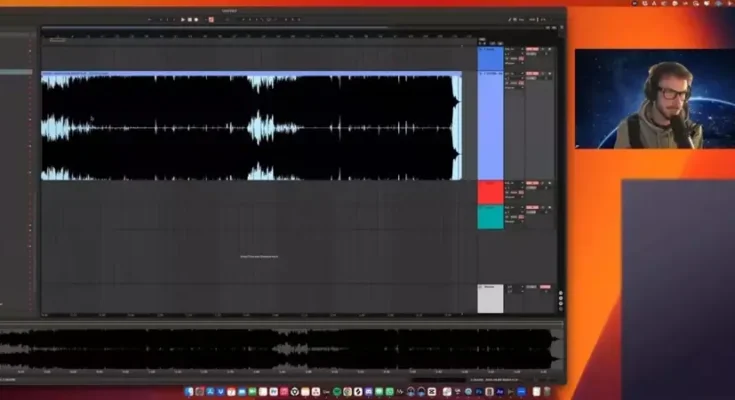Select the teal track header
This screenshot has width=735, height=400.
490,217
